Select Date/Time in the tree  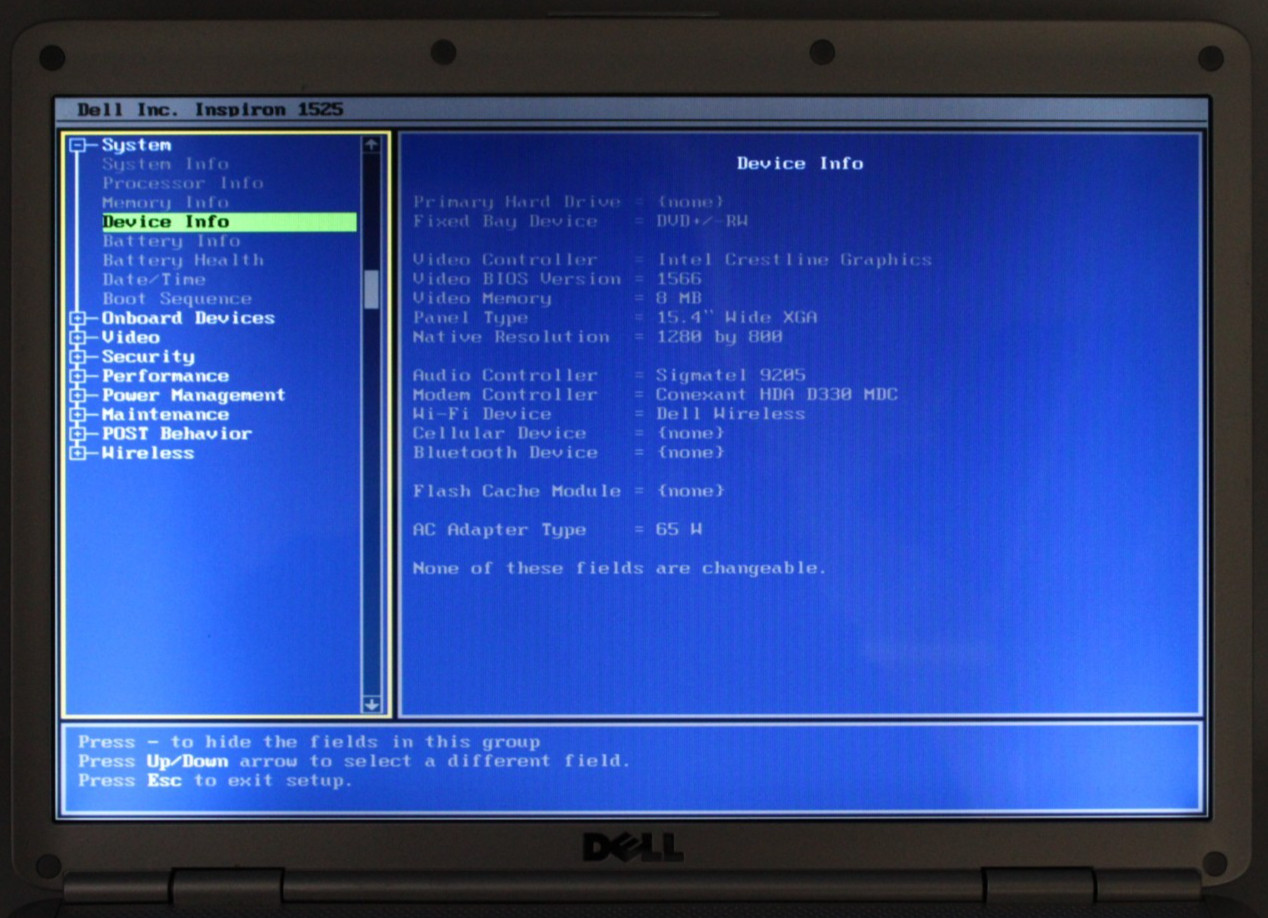(153, 280)
